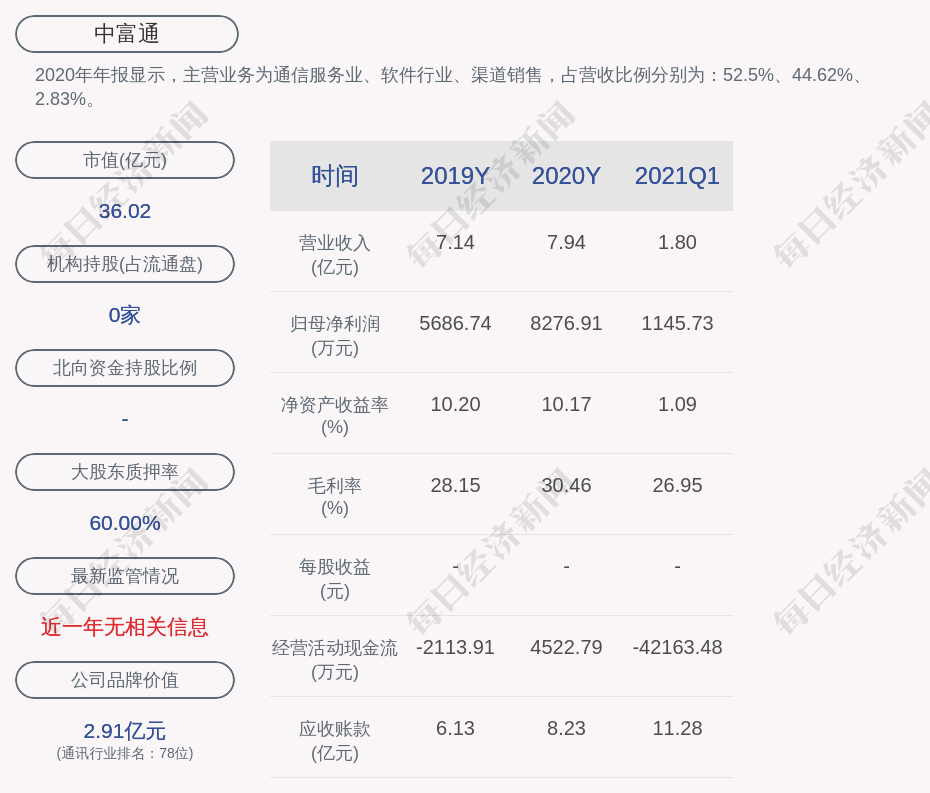Click gross margin value 30.46
The image size is (930, 793).
coord(566,486)
